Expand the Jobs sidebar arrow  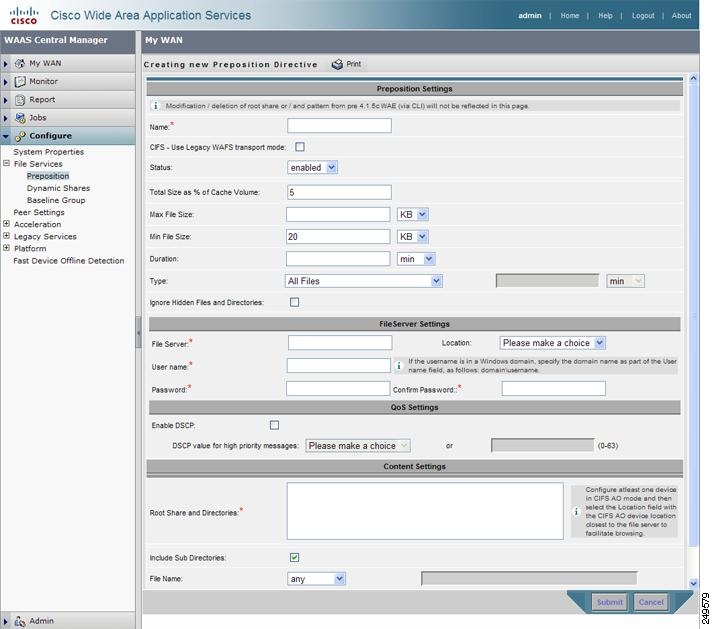click(5, 119)
